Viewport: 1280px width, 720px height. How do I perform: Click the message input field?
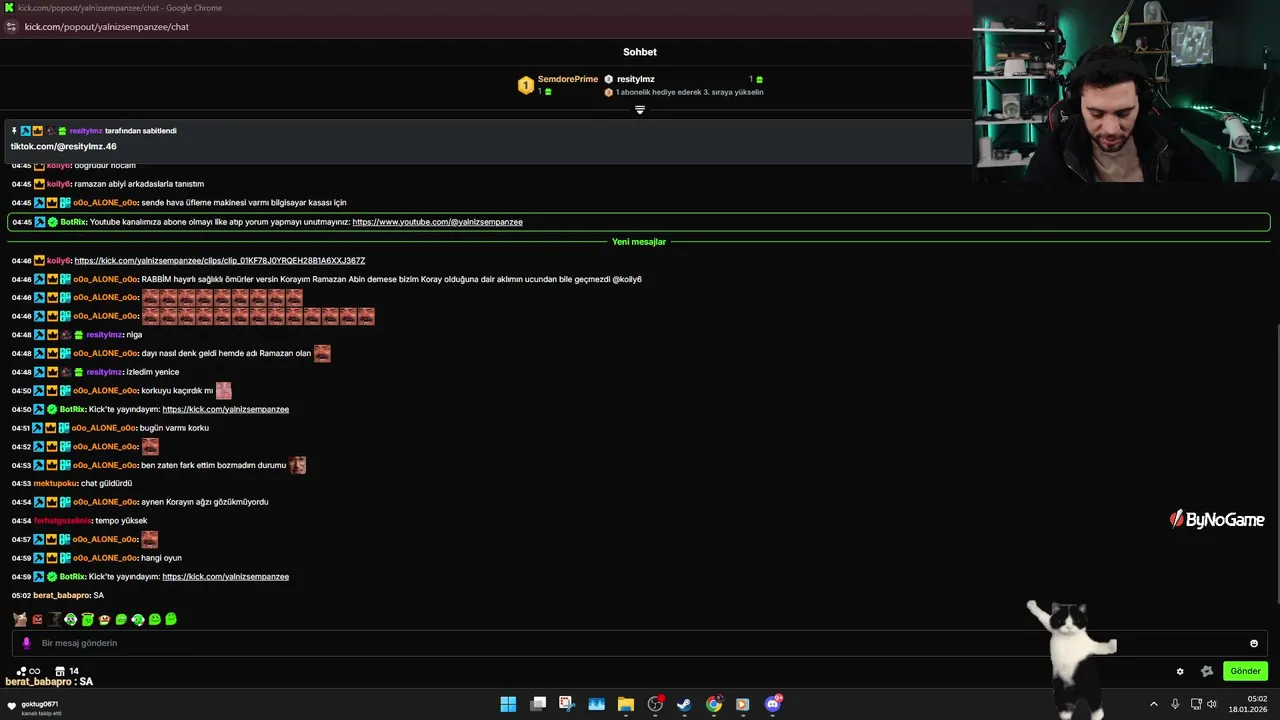point(640,643)
